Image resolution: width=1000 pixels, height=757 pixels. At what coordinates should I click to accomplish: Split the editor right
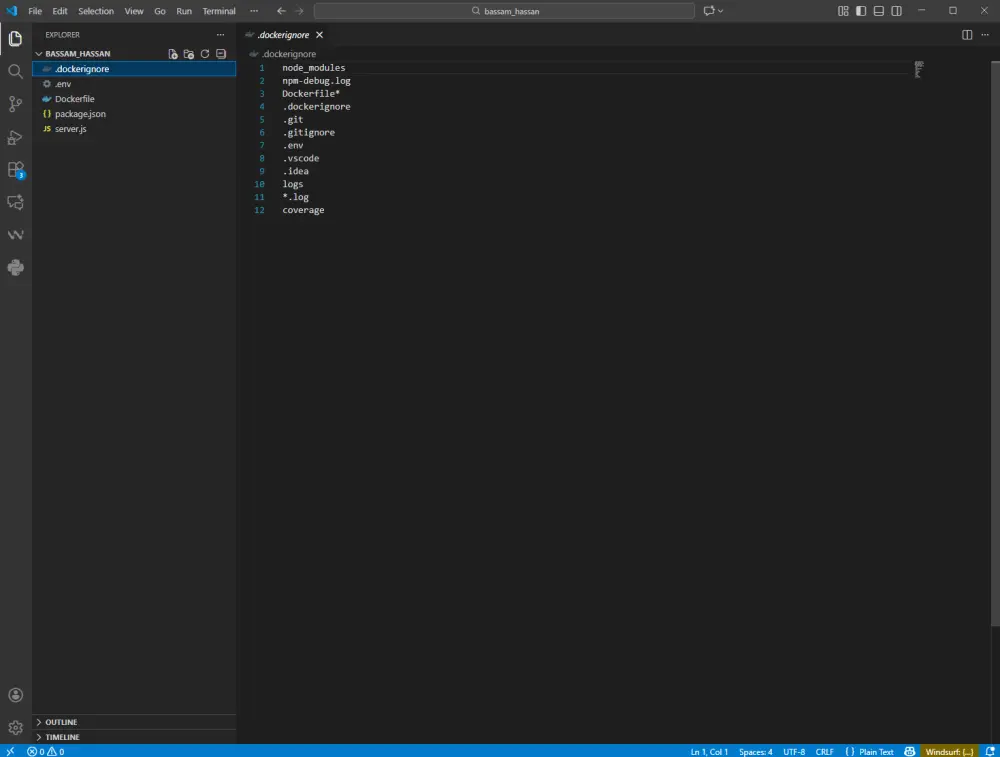967,35
